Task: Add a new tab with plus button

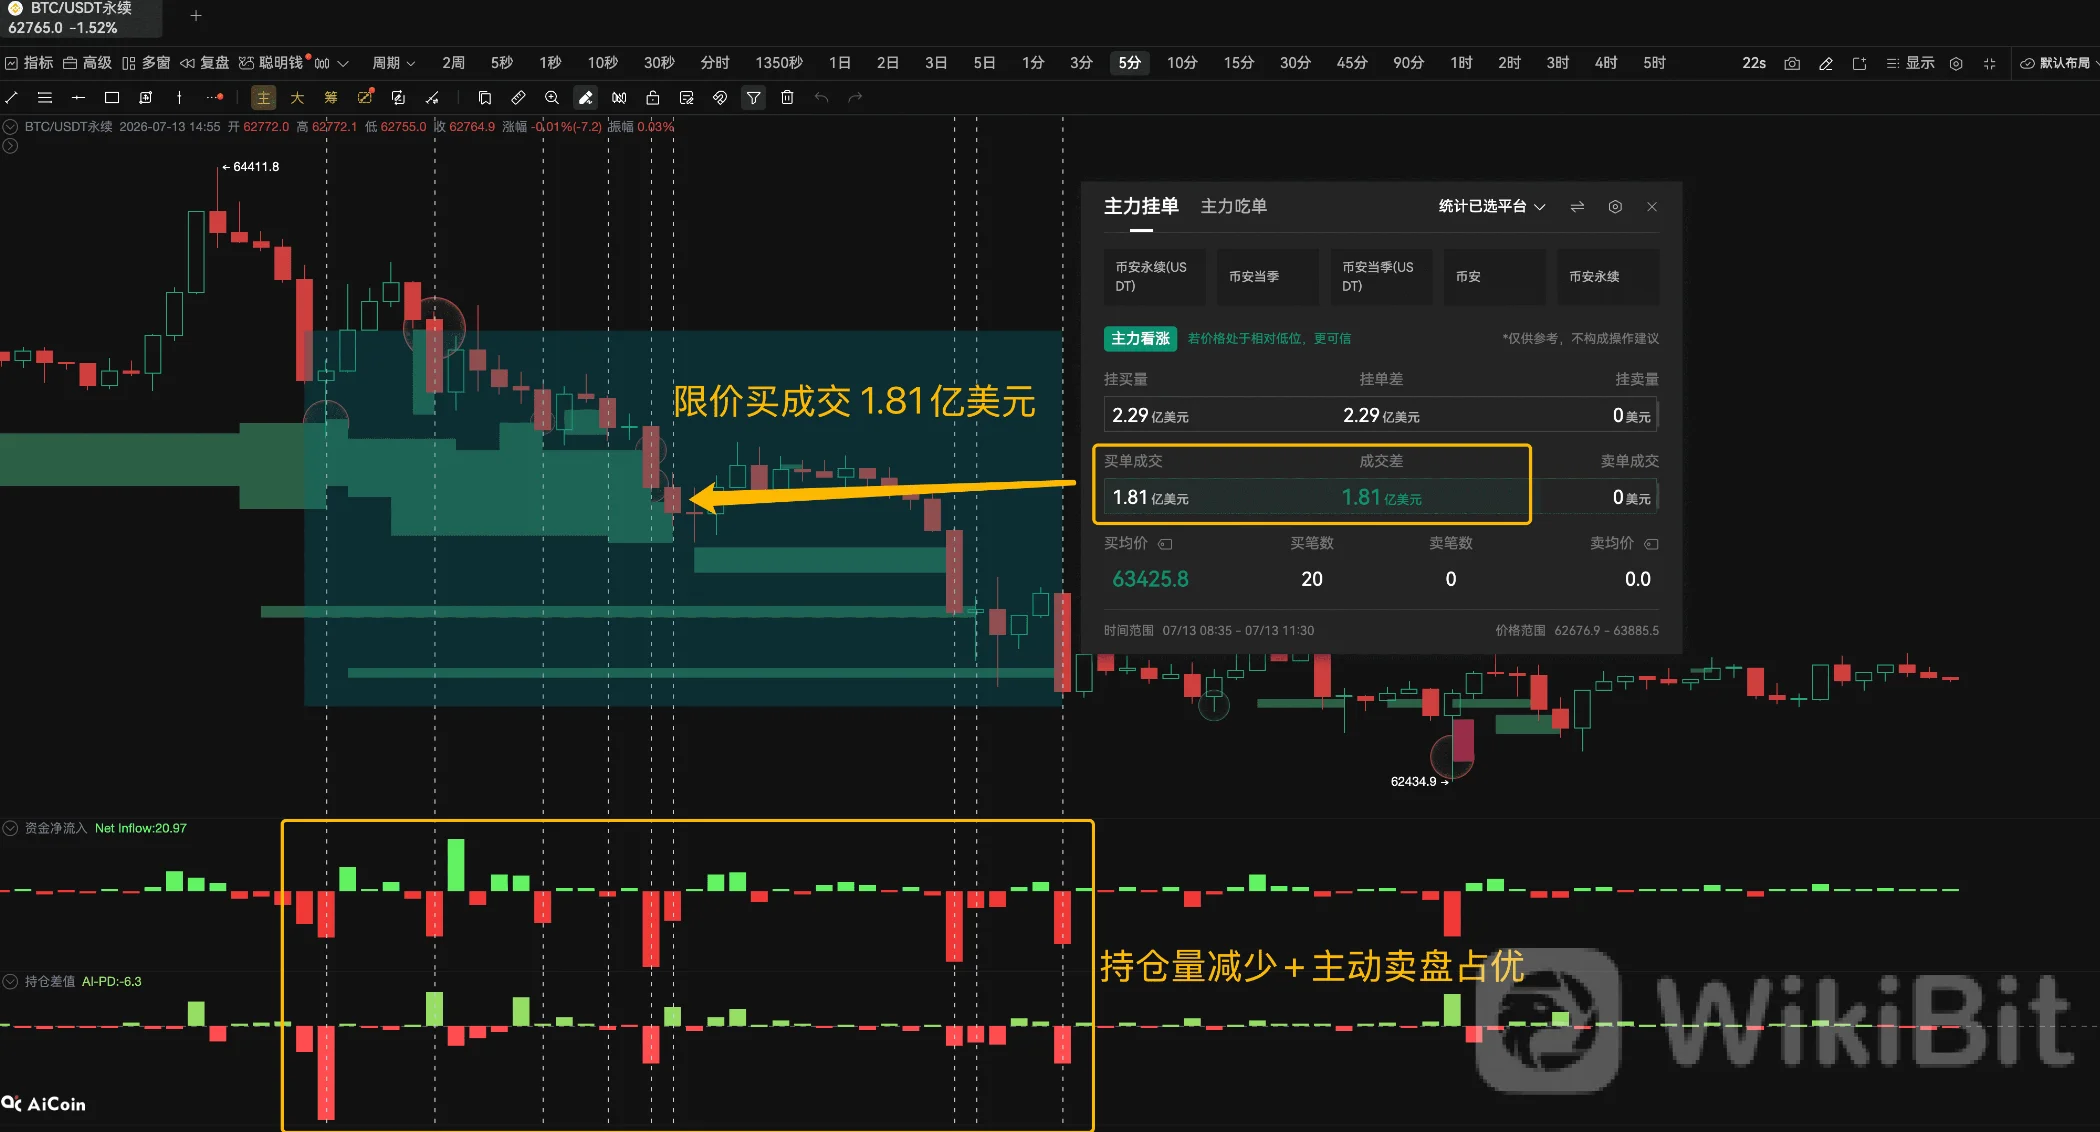Action: click(x=196, y=16)
